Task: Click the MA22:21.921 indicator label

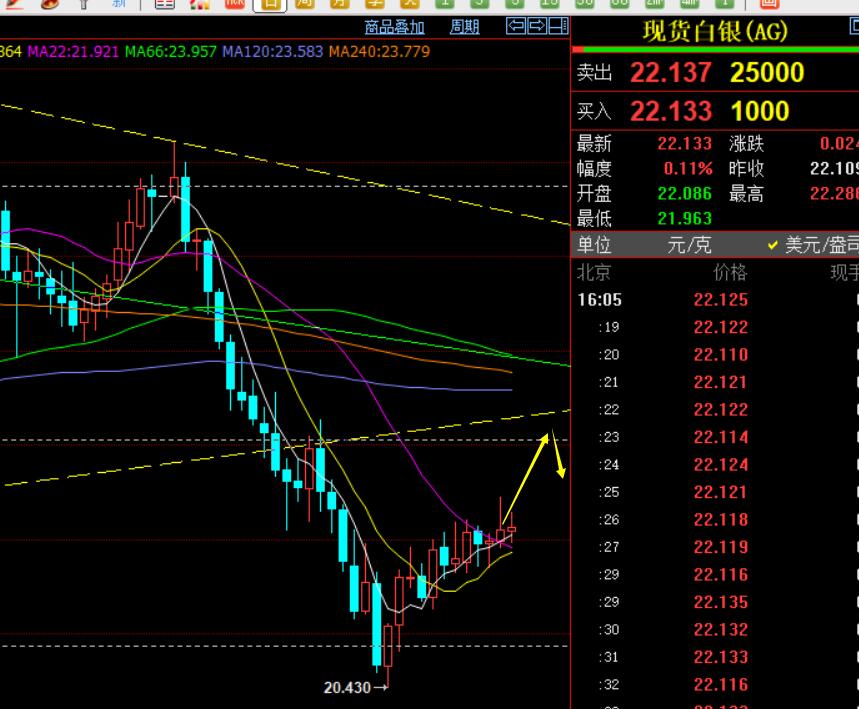Action: (x=73, y=52)
